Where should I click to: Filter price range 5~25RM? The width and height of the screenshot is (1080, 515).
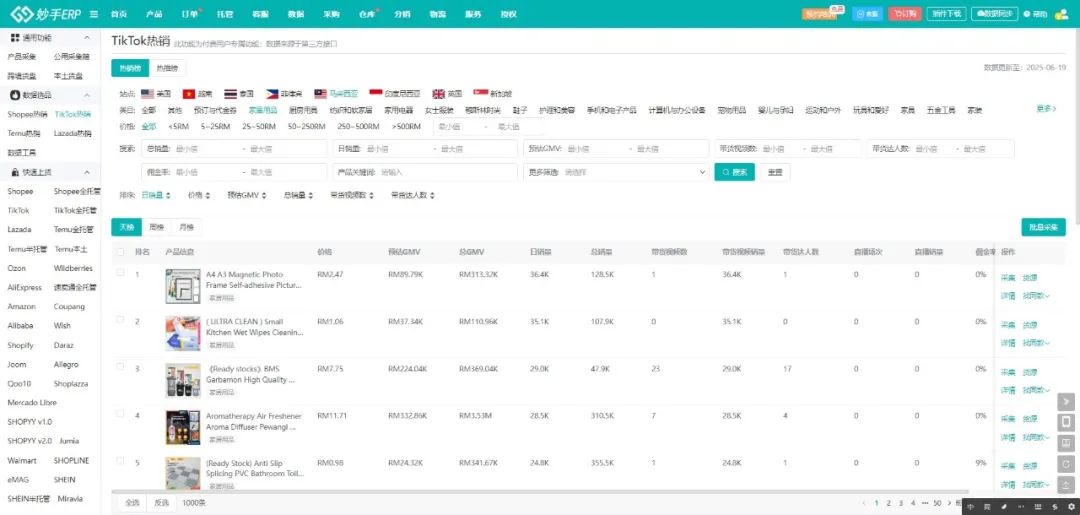(x=216, y=127)
